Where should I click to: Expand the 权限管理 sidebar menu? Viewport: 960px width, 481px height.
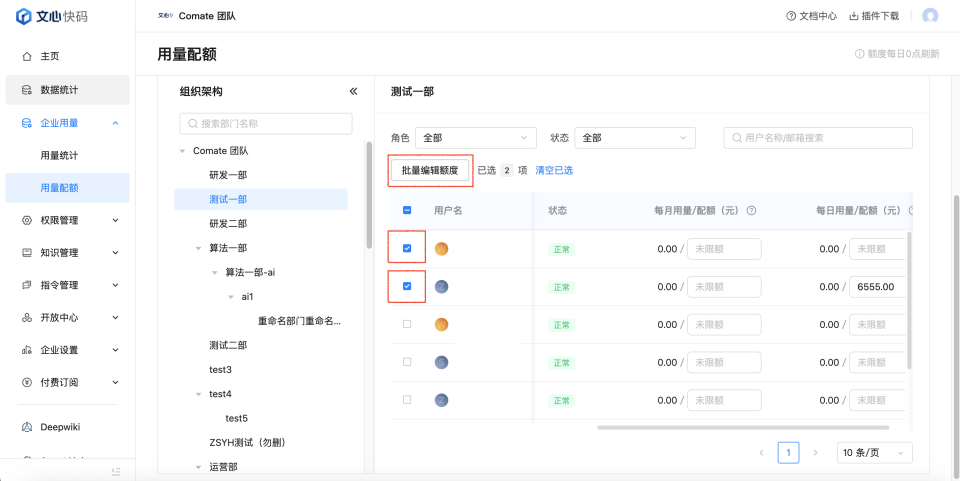click(x=67, y=220)
